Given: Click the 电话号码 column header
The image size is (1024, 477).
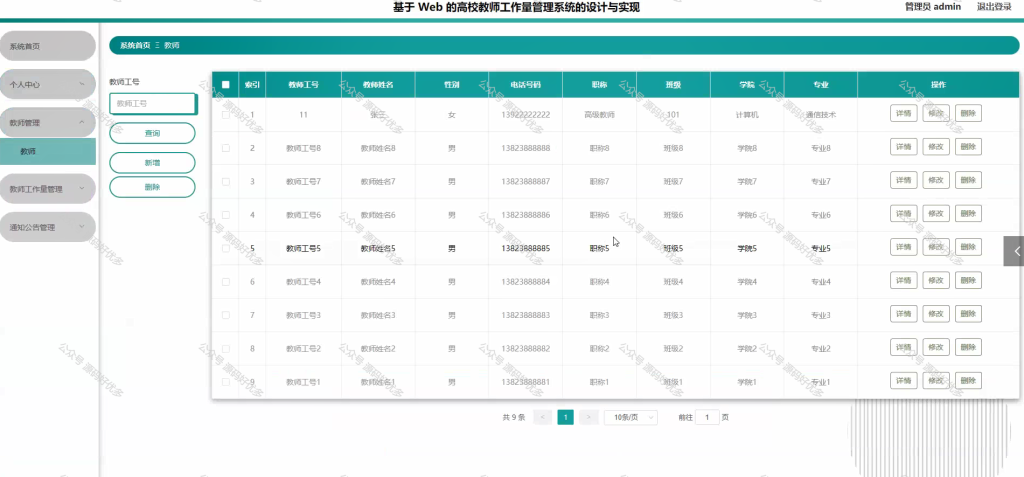Looking at the screenshot, I should tap(526, 85).
